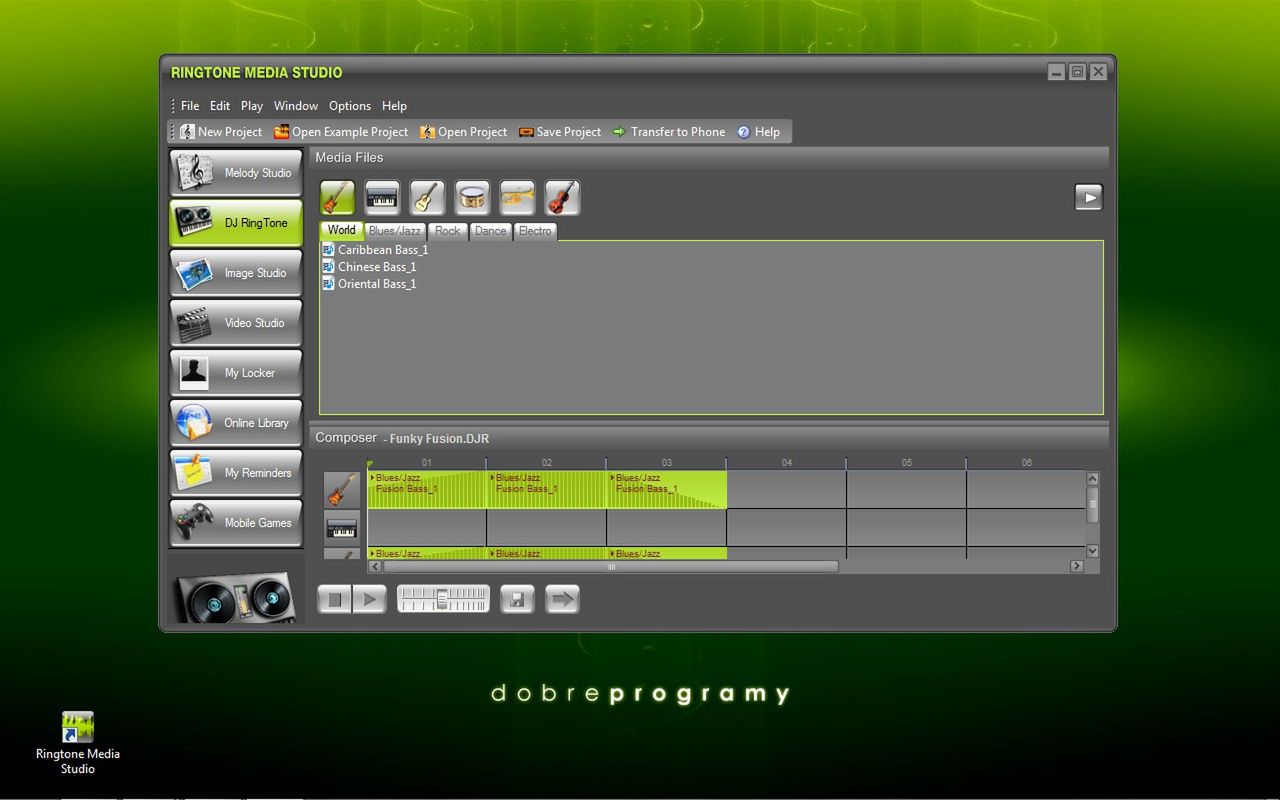This screenshot has width=1280, height=800.
Task: Open My Reminders section
Action: pos(236,473)
